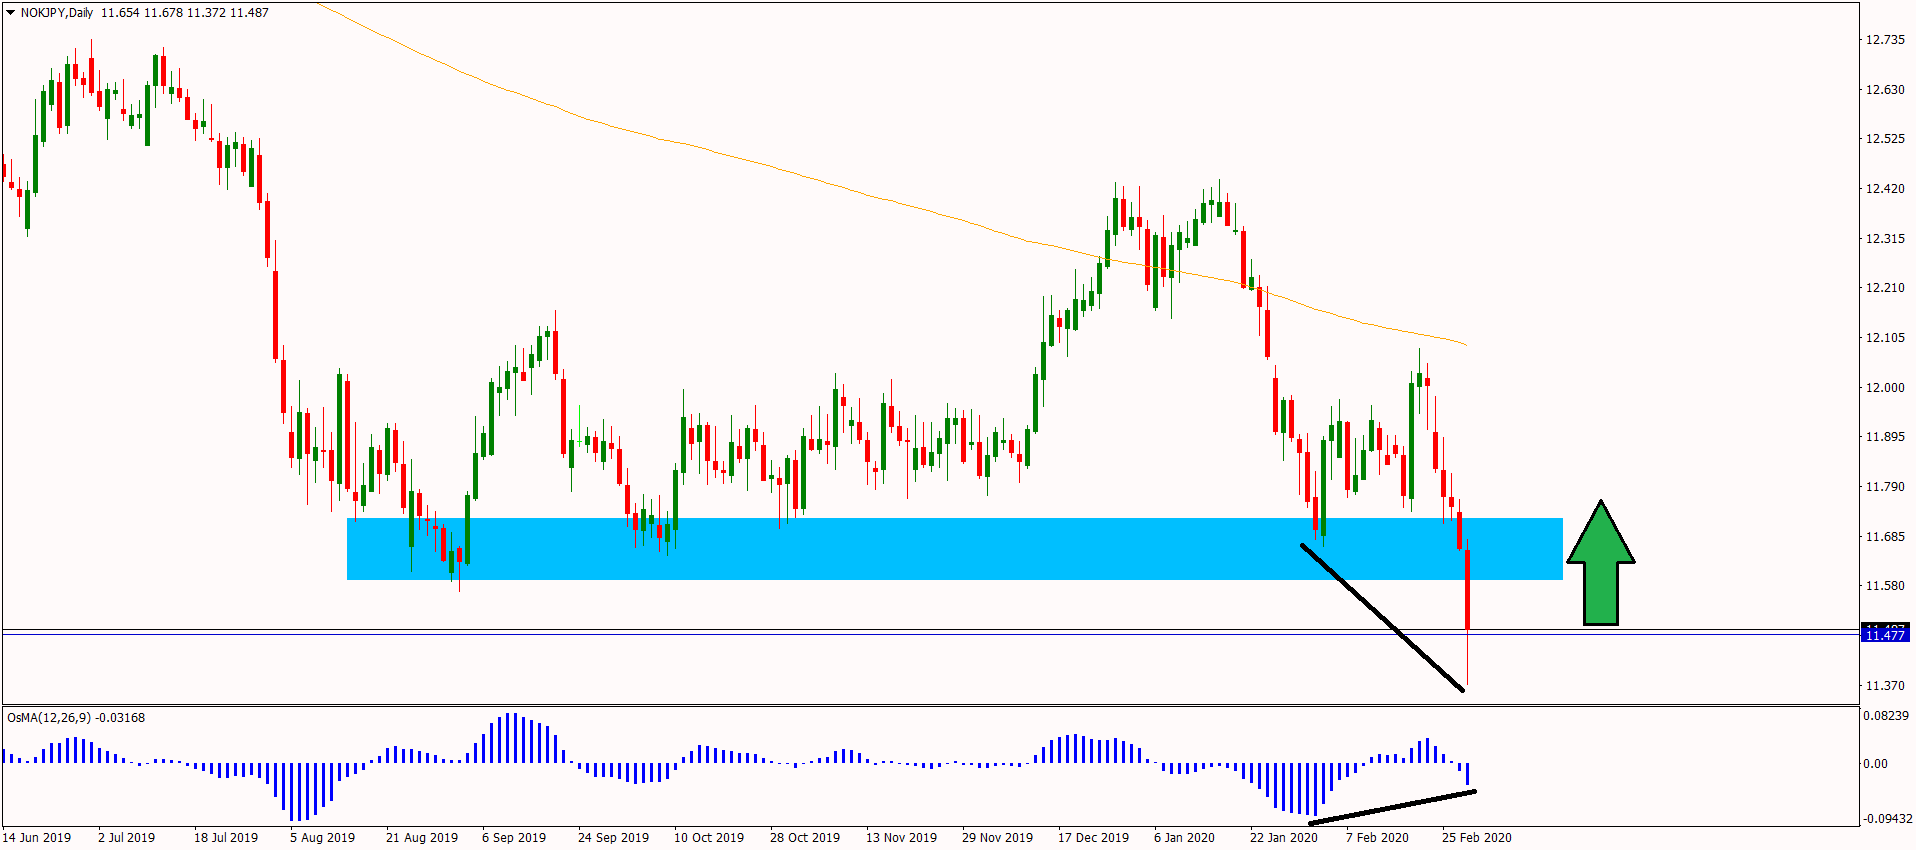This screenshot has width=1916, height=850.
Task: Click the highlighted 11.477 current price tag
Action: coord(1885,635)
